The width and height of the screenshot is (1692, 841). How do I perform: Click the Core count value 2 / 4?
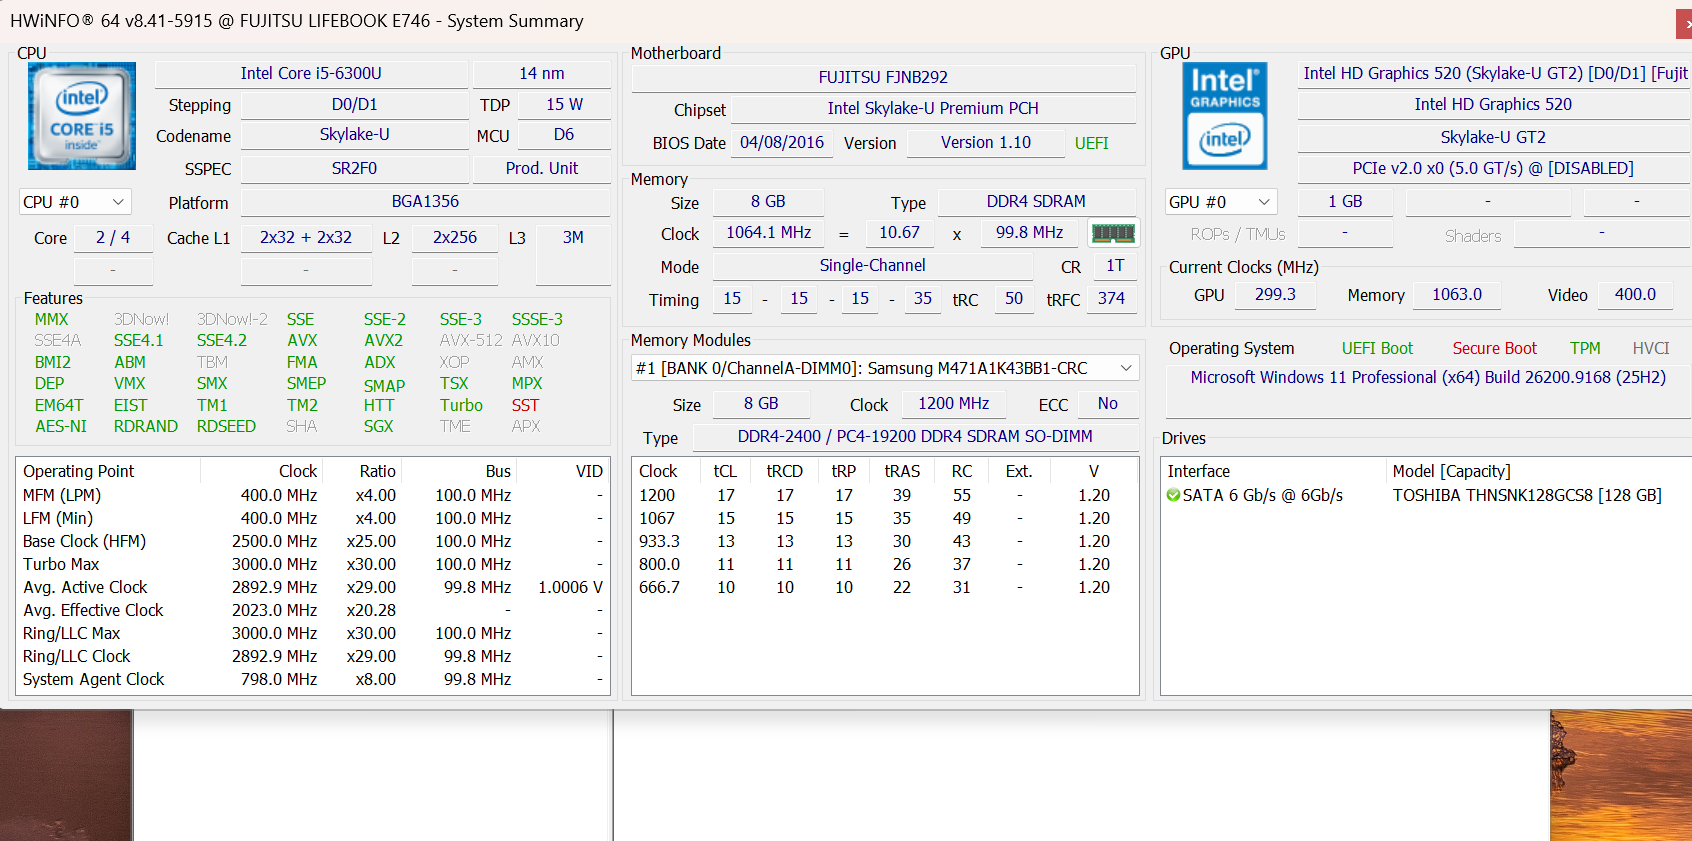point(113,237)
